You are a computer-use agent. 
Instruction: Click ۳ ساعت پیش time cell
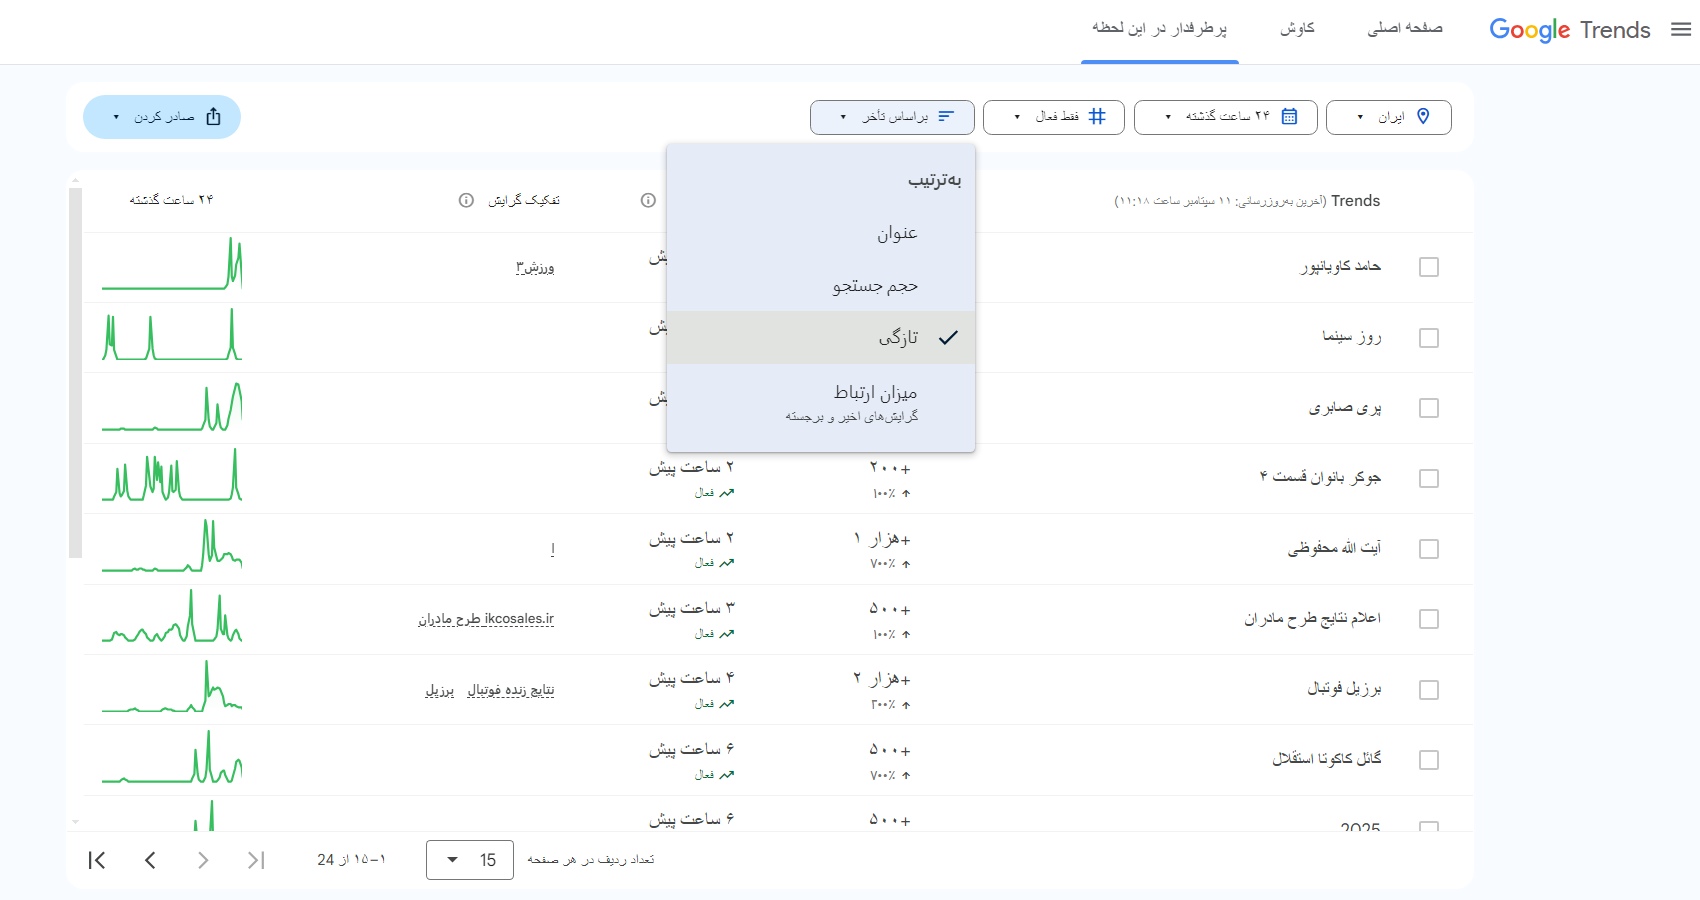[x=692, y=608]
